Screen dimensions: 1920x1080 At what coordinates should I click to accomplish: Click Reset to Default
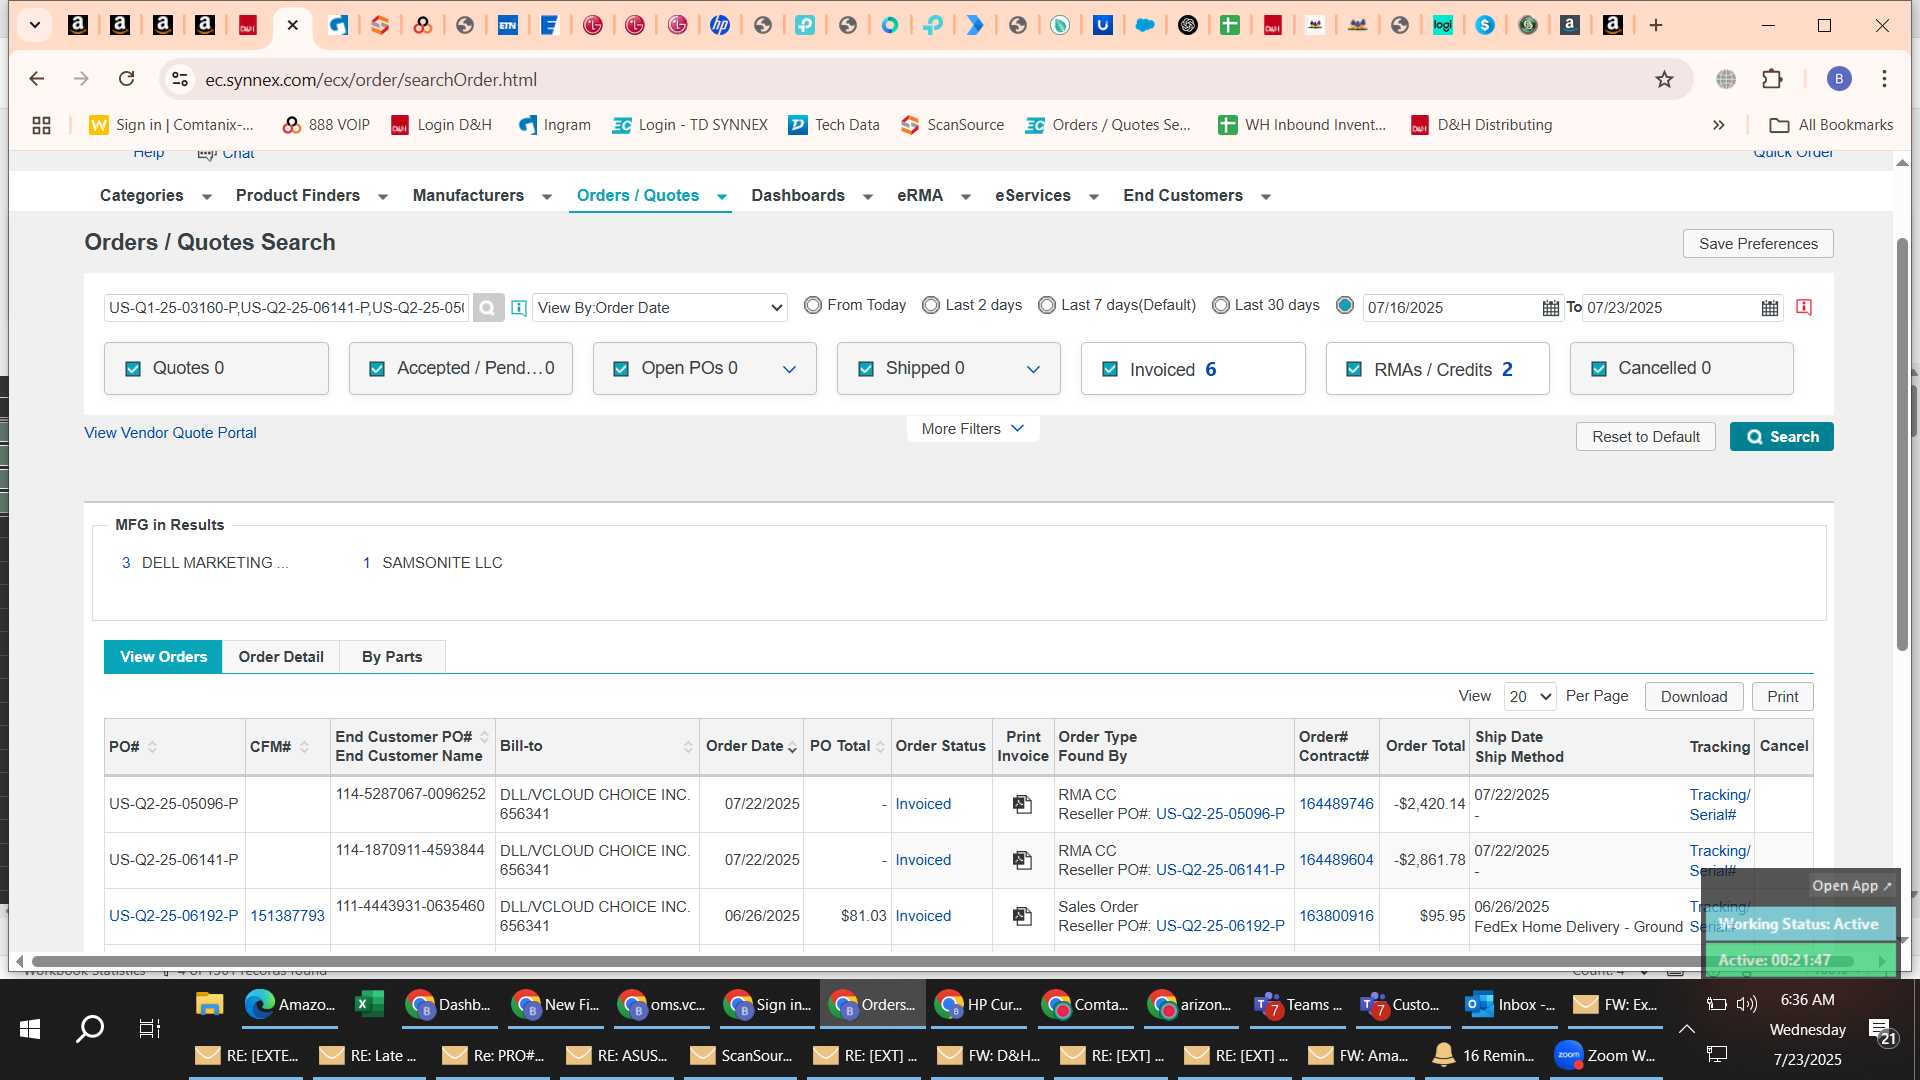pos(1646,437)
